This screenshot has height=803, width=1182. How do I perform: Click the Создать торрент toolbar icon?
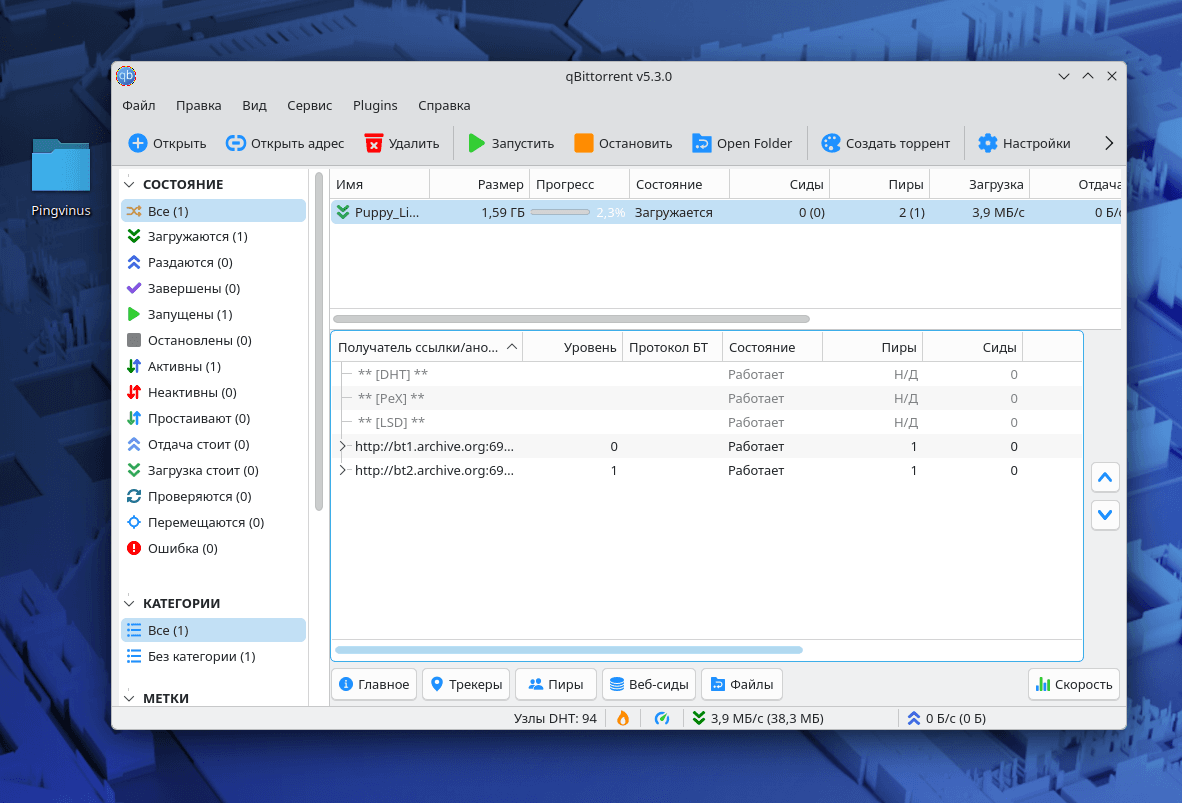tap(831, 143)
